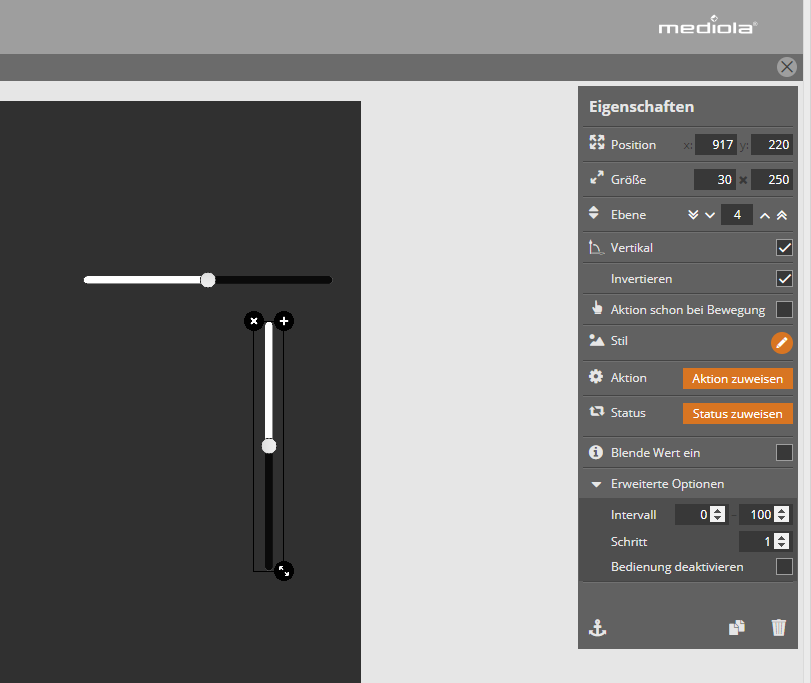The height and width of the screenshot is (683, 811).
Task: Click the Stil edit pencil icon
Action: pyautogui.click(x=782, y=343)
